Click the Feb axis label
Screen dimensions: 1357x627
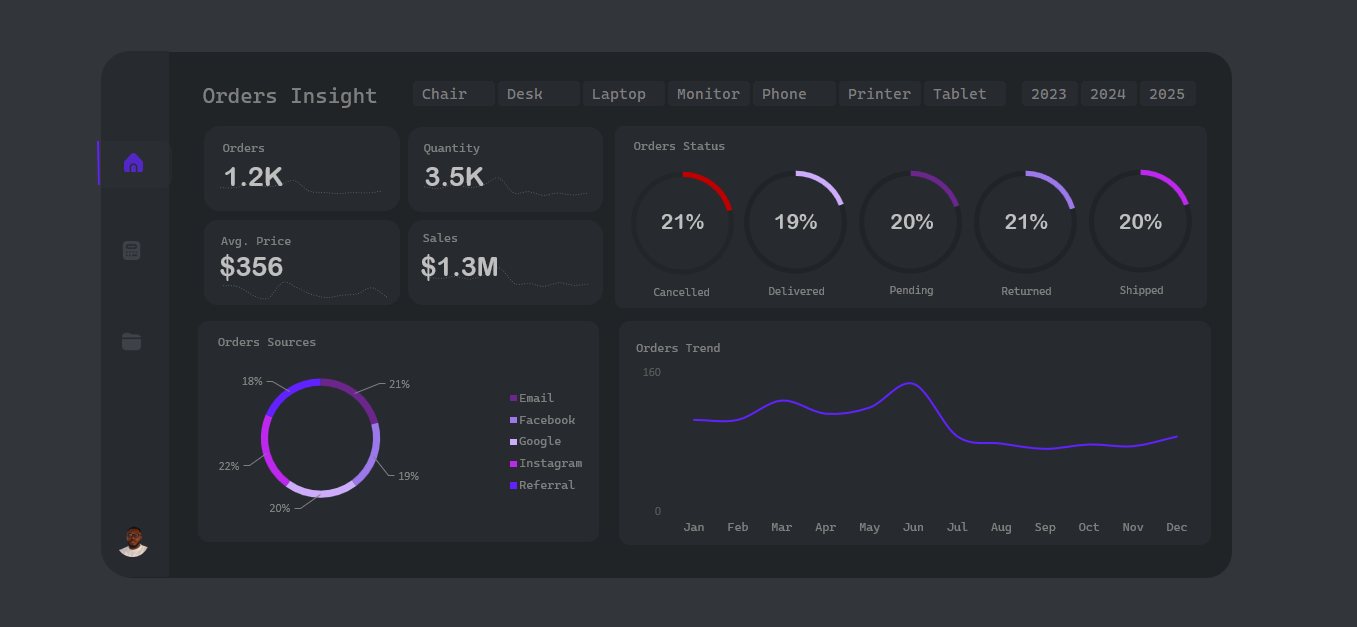pos(738,527)
